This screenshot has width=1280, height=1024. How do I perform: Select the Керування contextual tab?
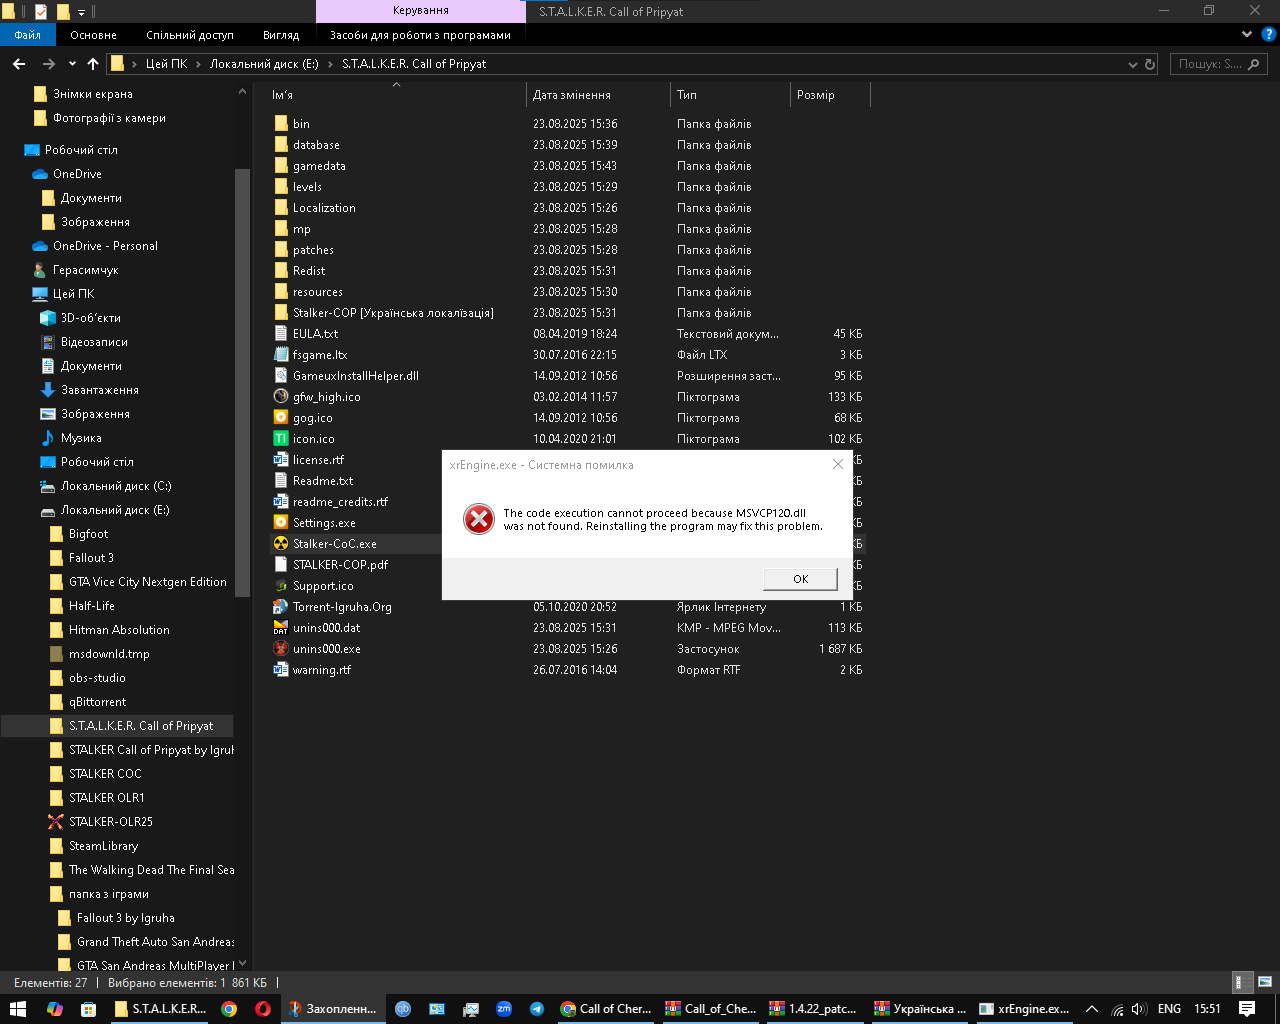[x=420, y=11]
